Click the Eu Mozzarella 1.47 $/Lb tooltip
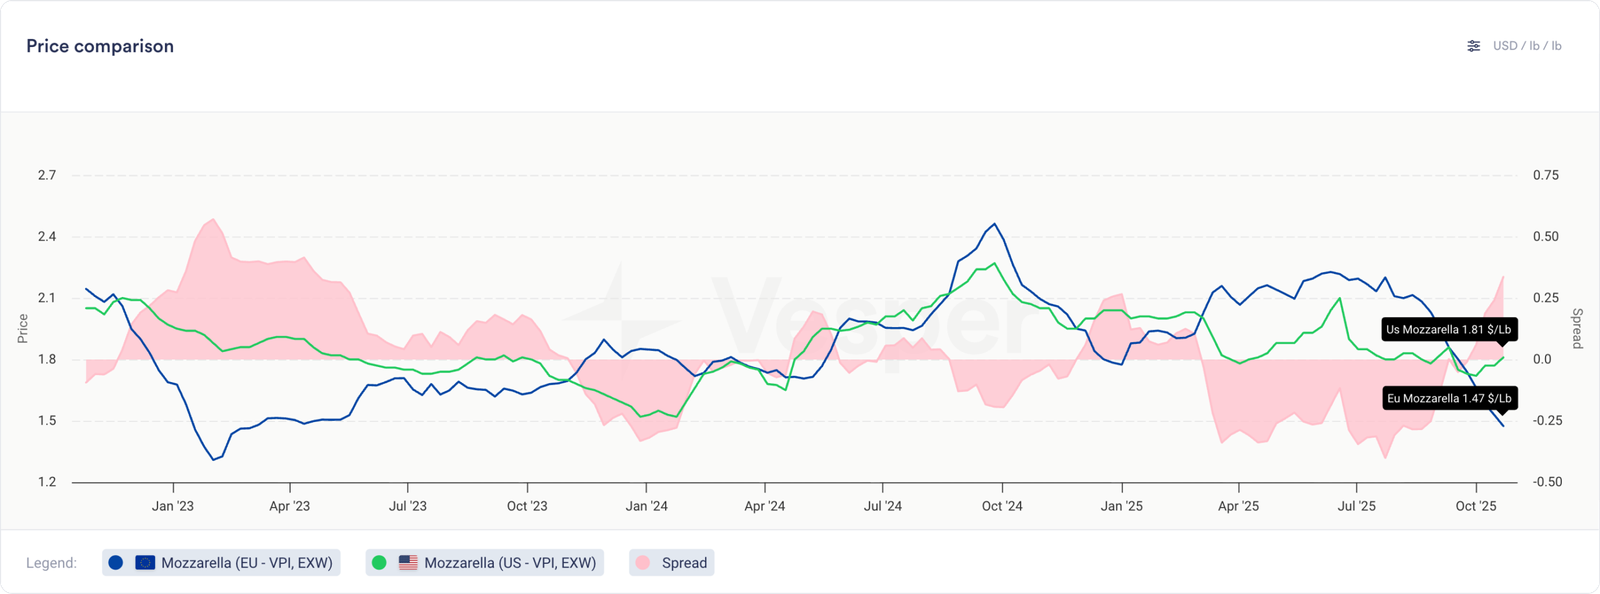The image size is (1600, 594). [1448, 398]
